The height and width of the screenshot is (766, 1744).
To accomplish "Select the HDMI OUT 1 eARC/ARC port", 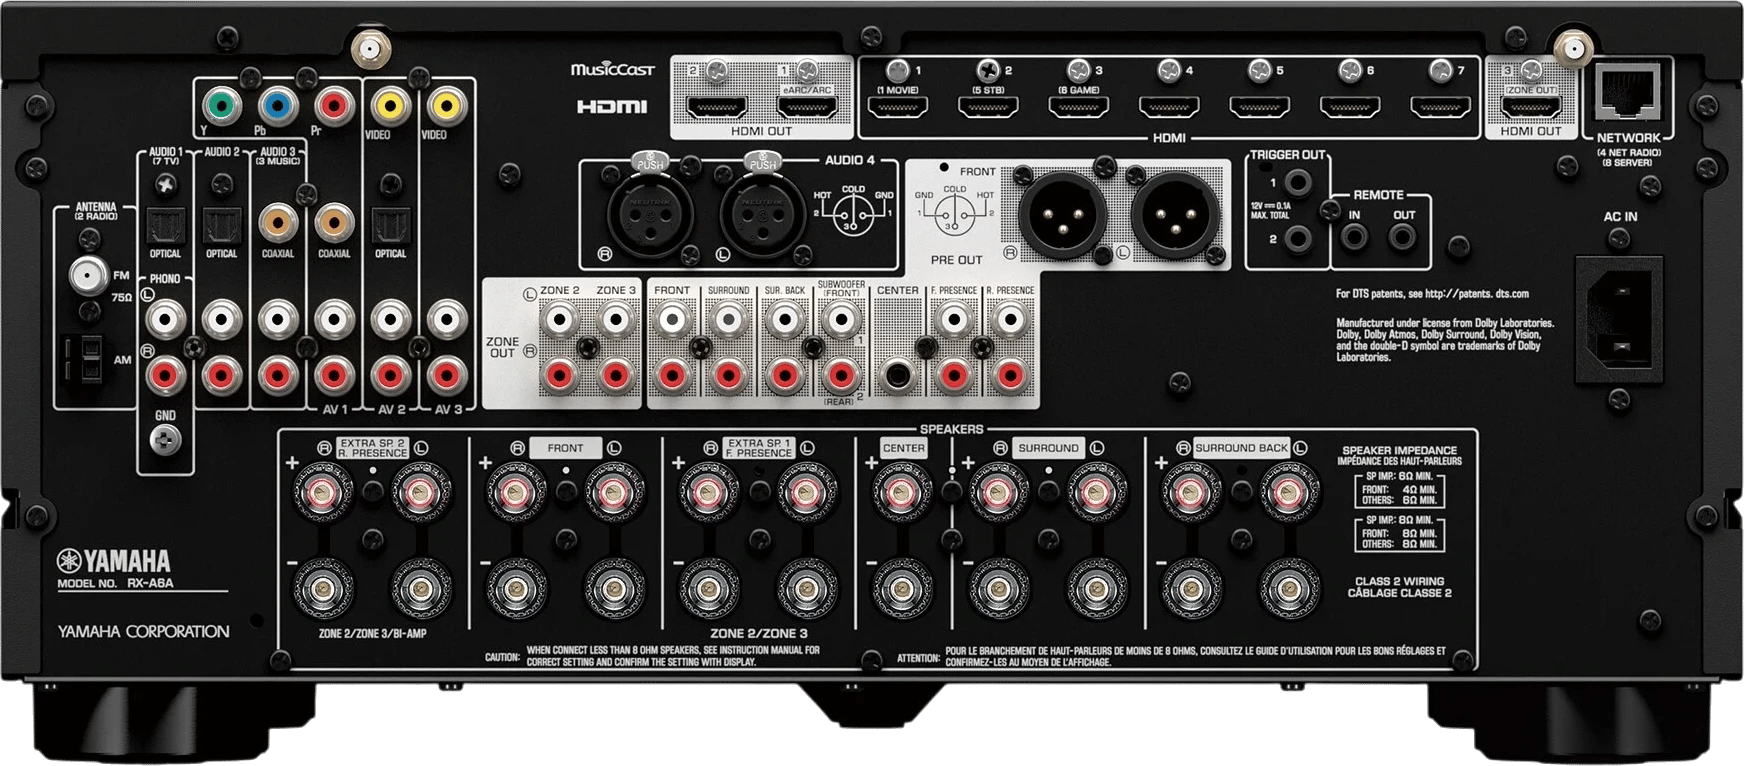I will click(806, 106).
